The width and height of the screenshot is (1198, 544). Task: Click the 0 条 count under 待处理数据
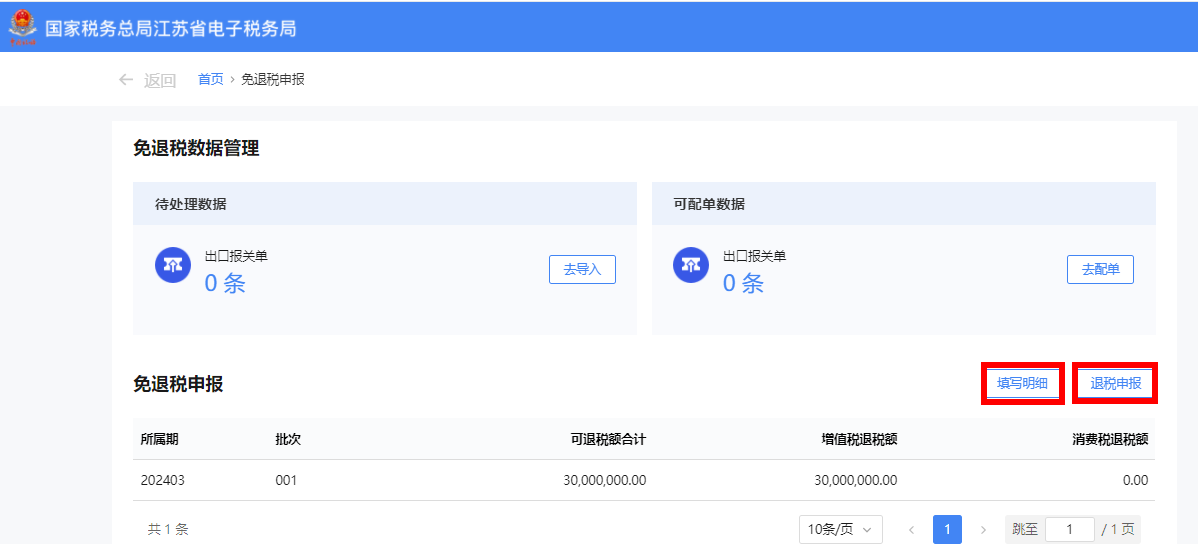coord(225,283)
